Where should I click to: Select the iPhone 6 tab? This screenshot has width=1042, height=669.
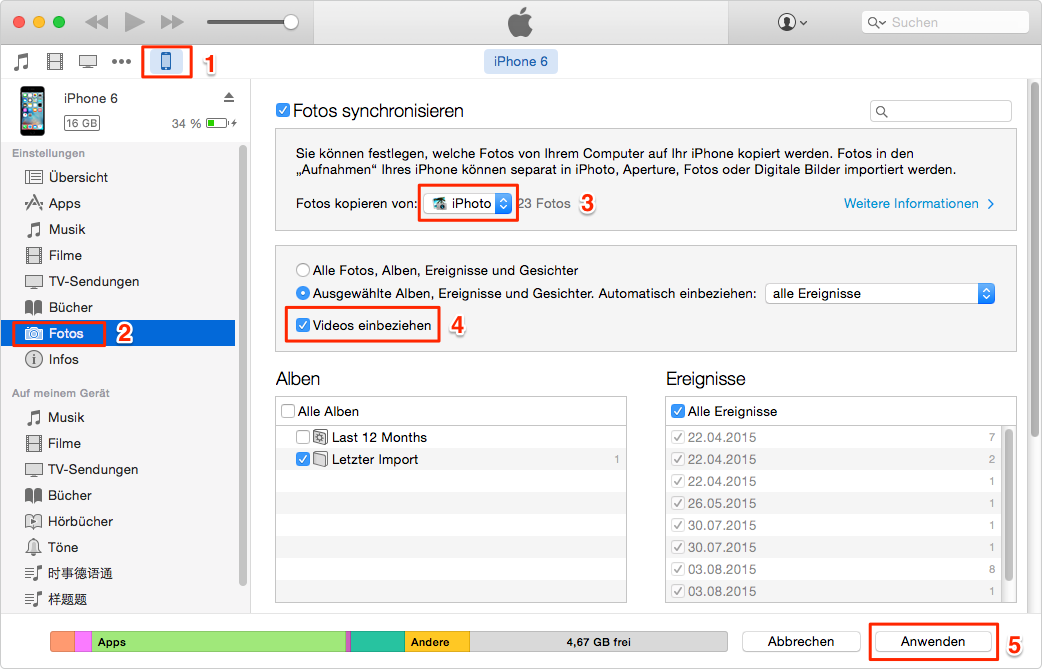point(520,61)
